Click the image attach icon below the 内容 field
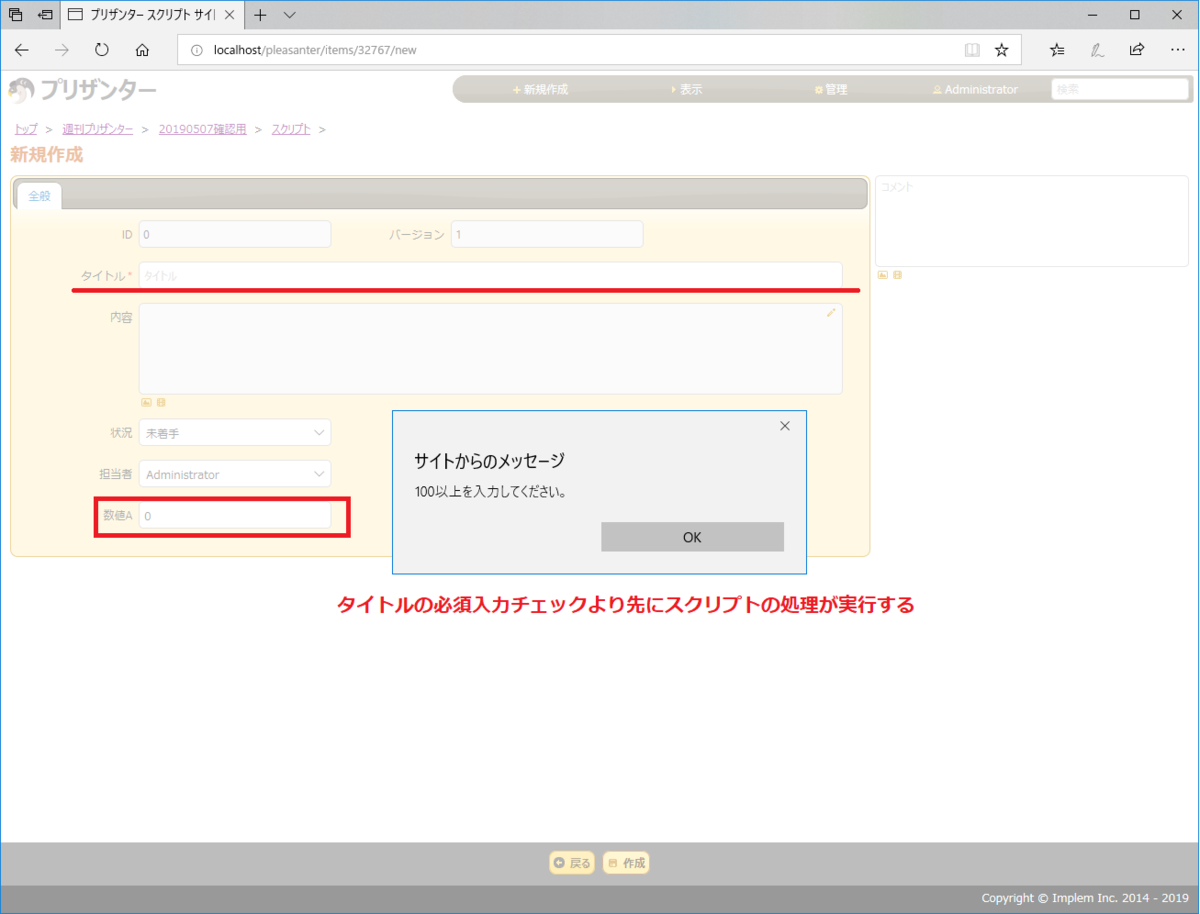 [145, 401]
